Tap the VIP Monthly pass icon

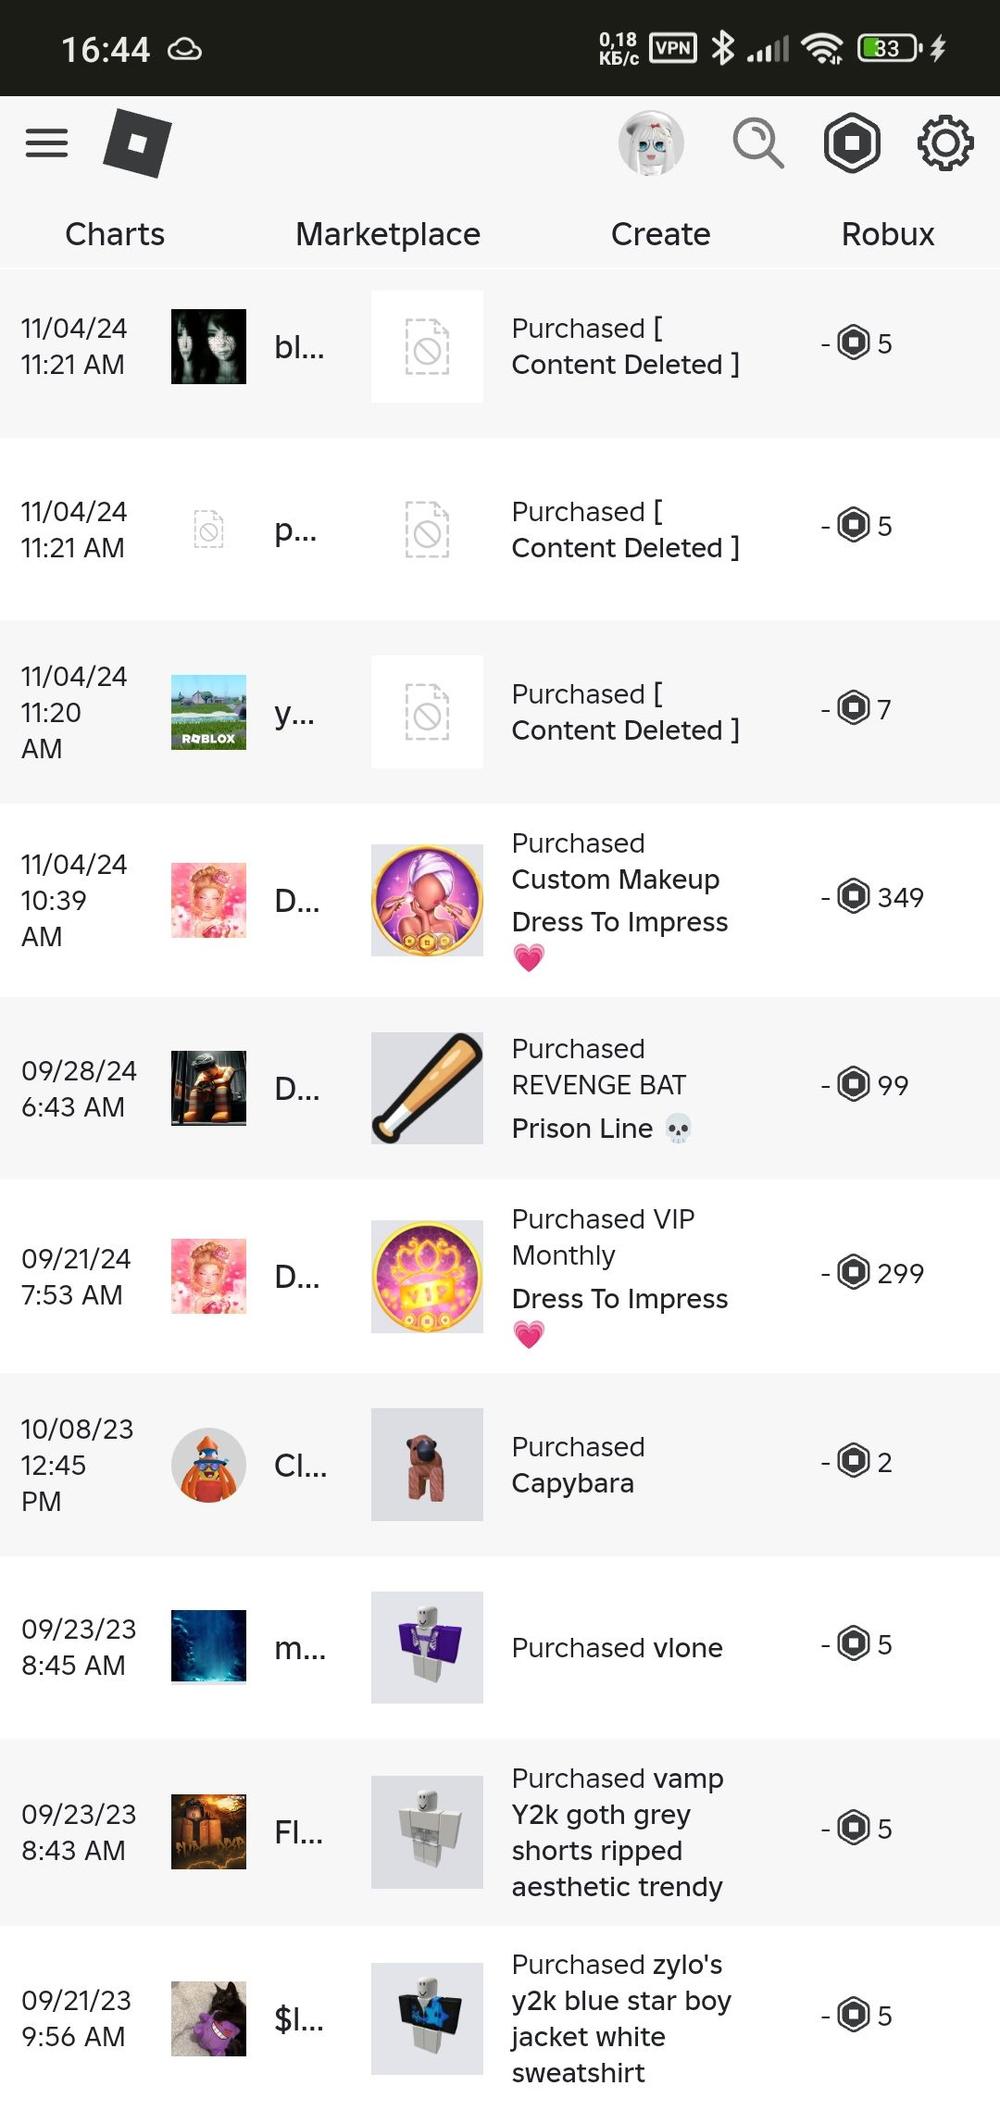click(427, 1276)
